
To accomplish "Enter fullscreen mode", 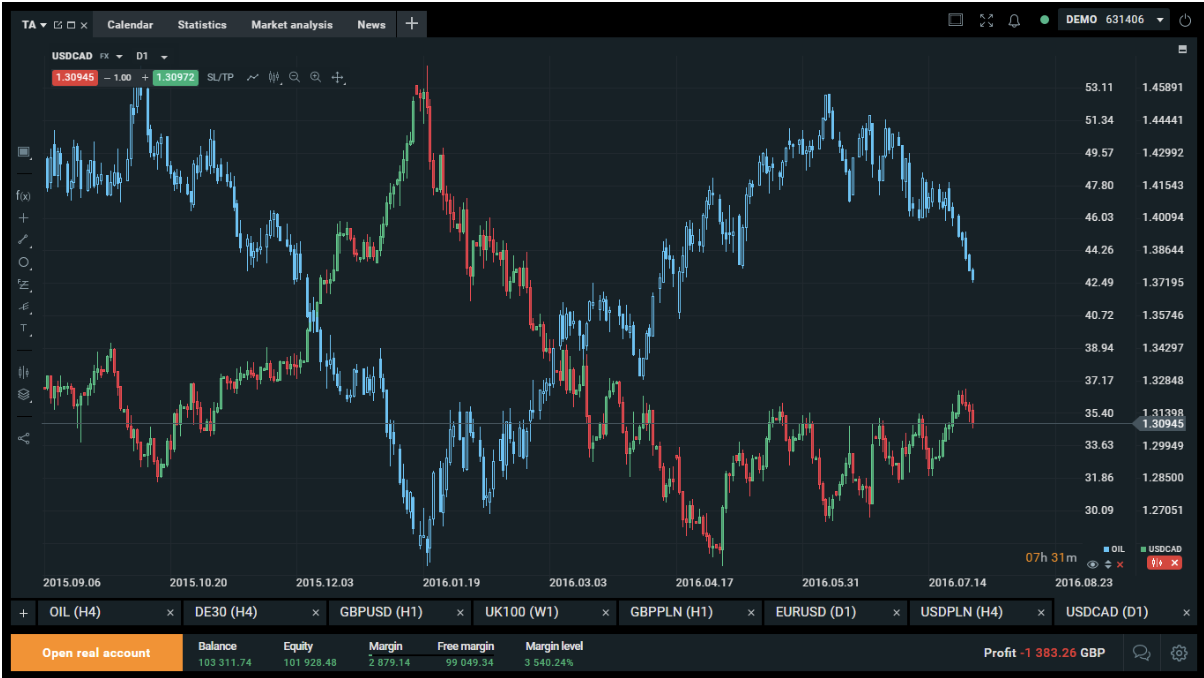I will click(x=986, y=20).
